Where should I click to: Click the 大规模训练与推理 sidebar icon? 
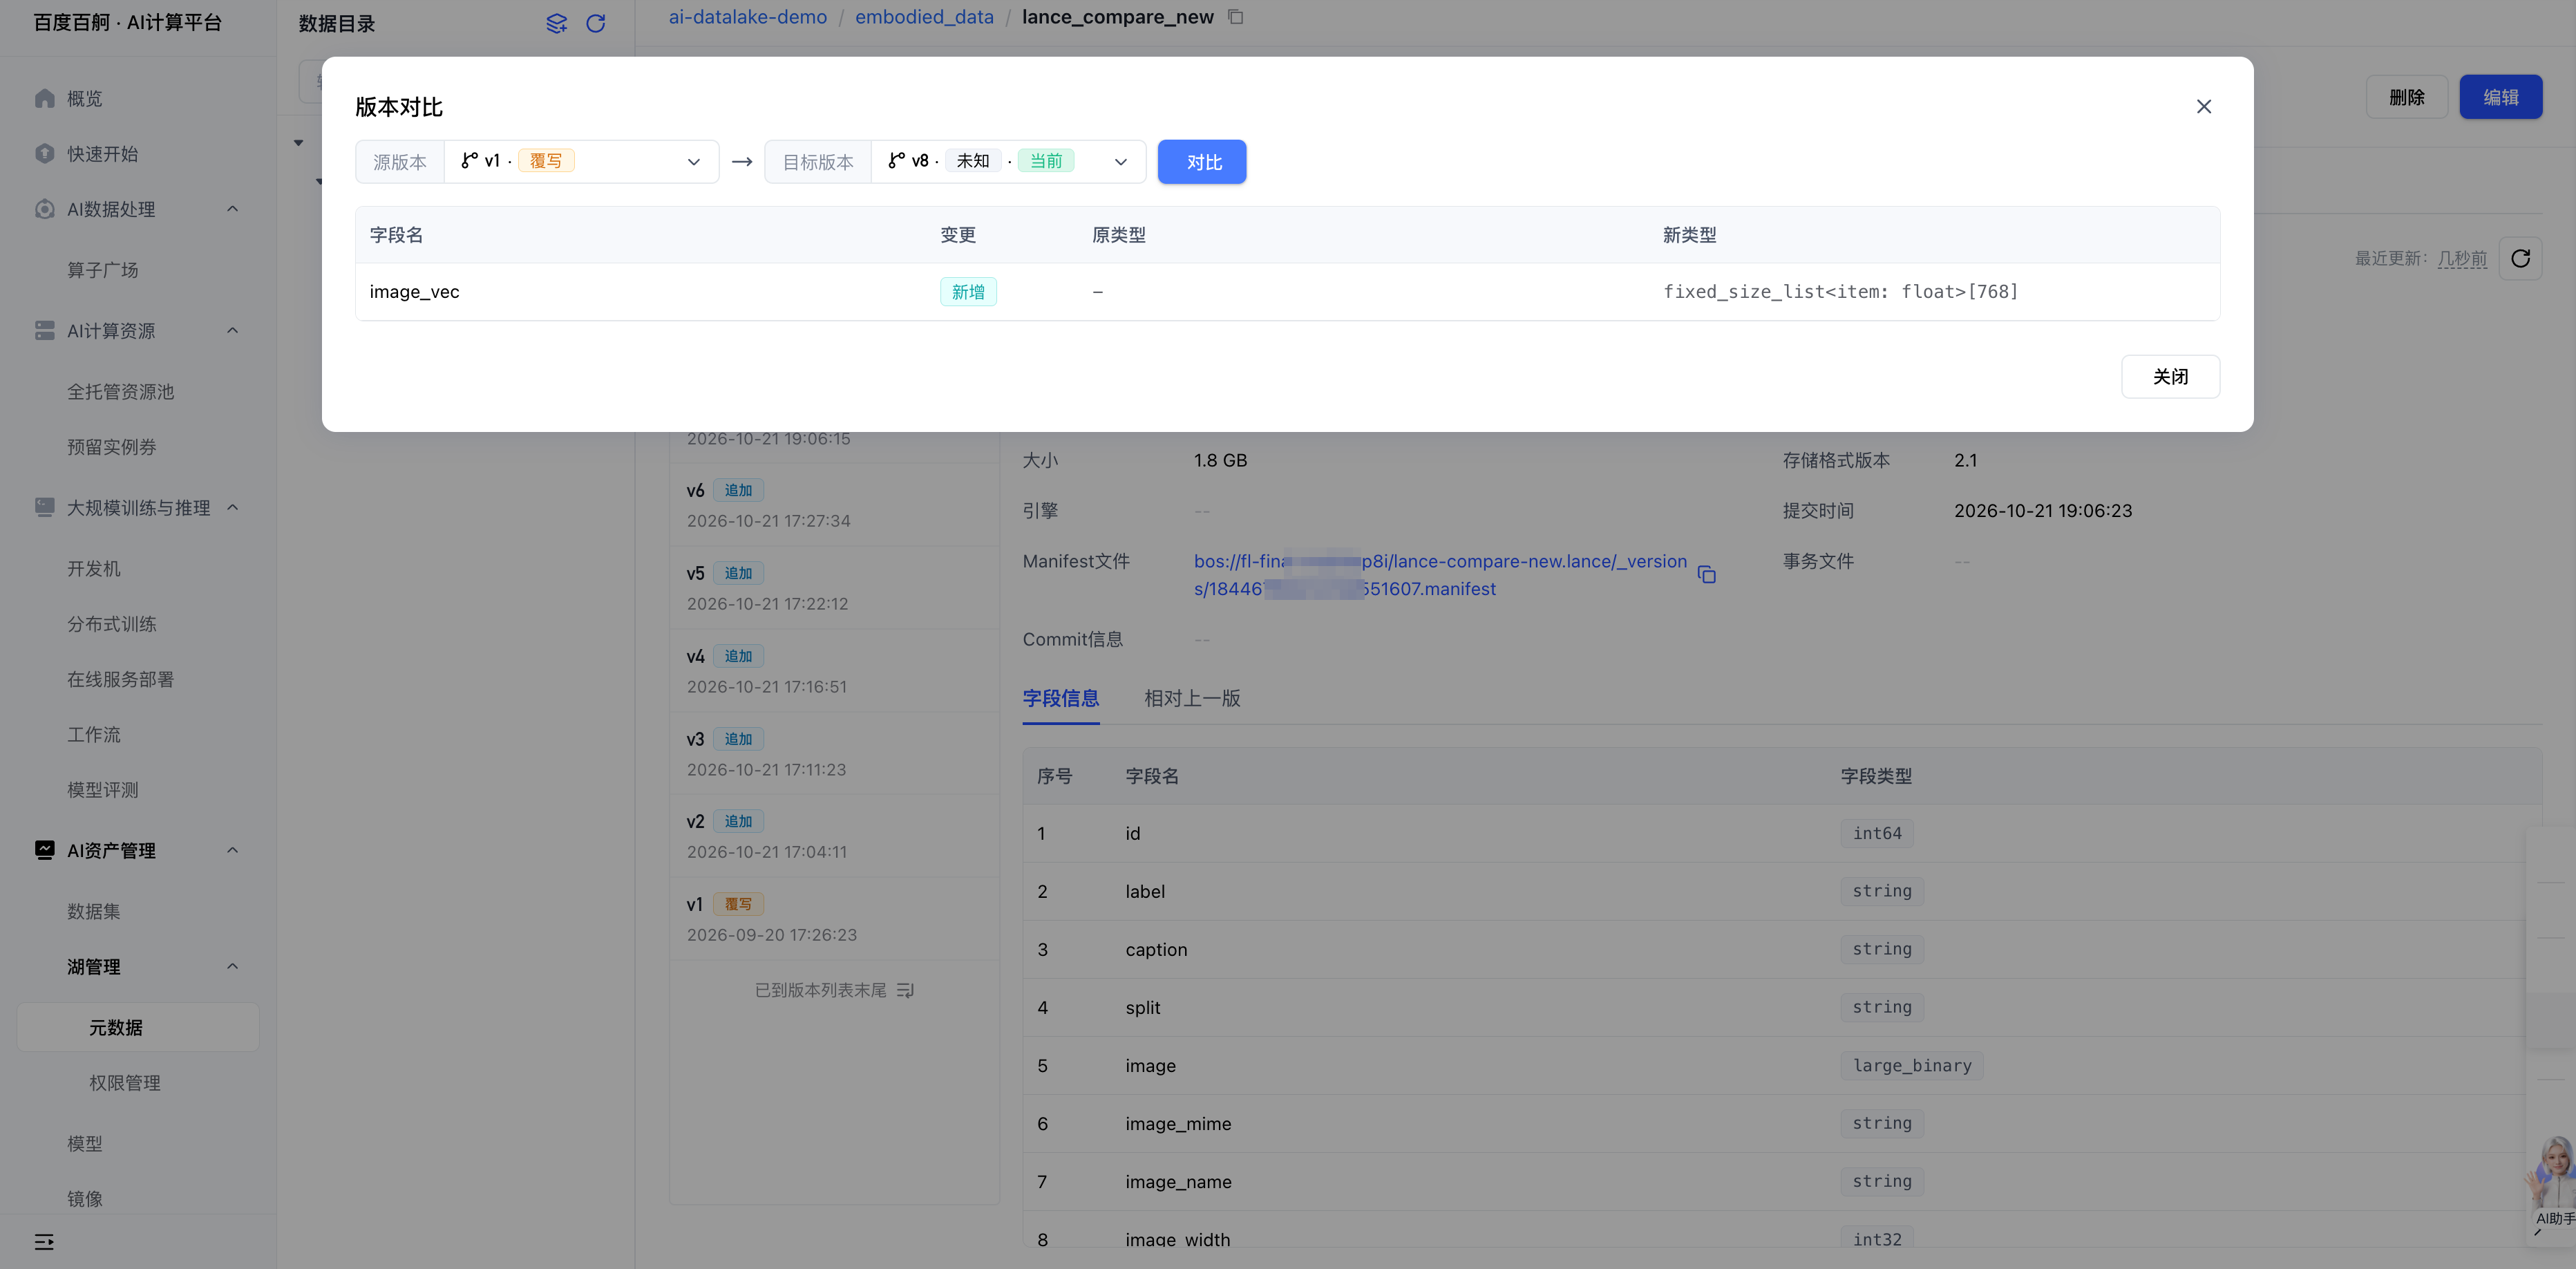point(44,508)
